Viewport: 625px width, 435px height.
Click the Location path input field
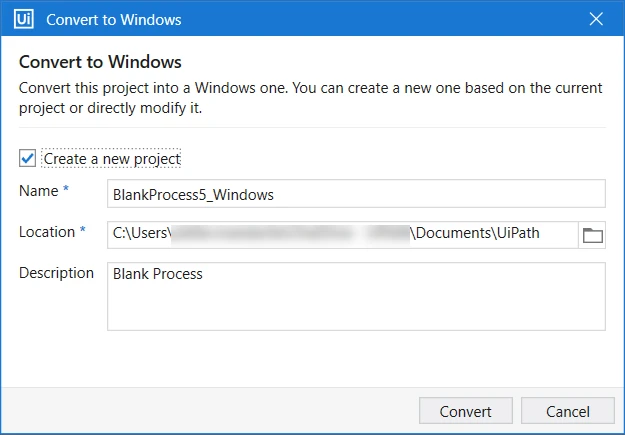(343, 235)
